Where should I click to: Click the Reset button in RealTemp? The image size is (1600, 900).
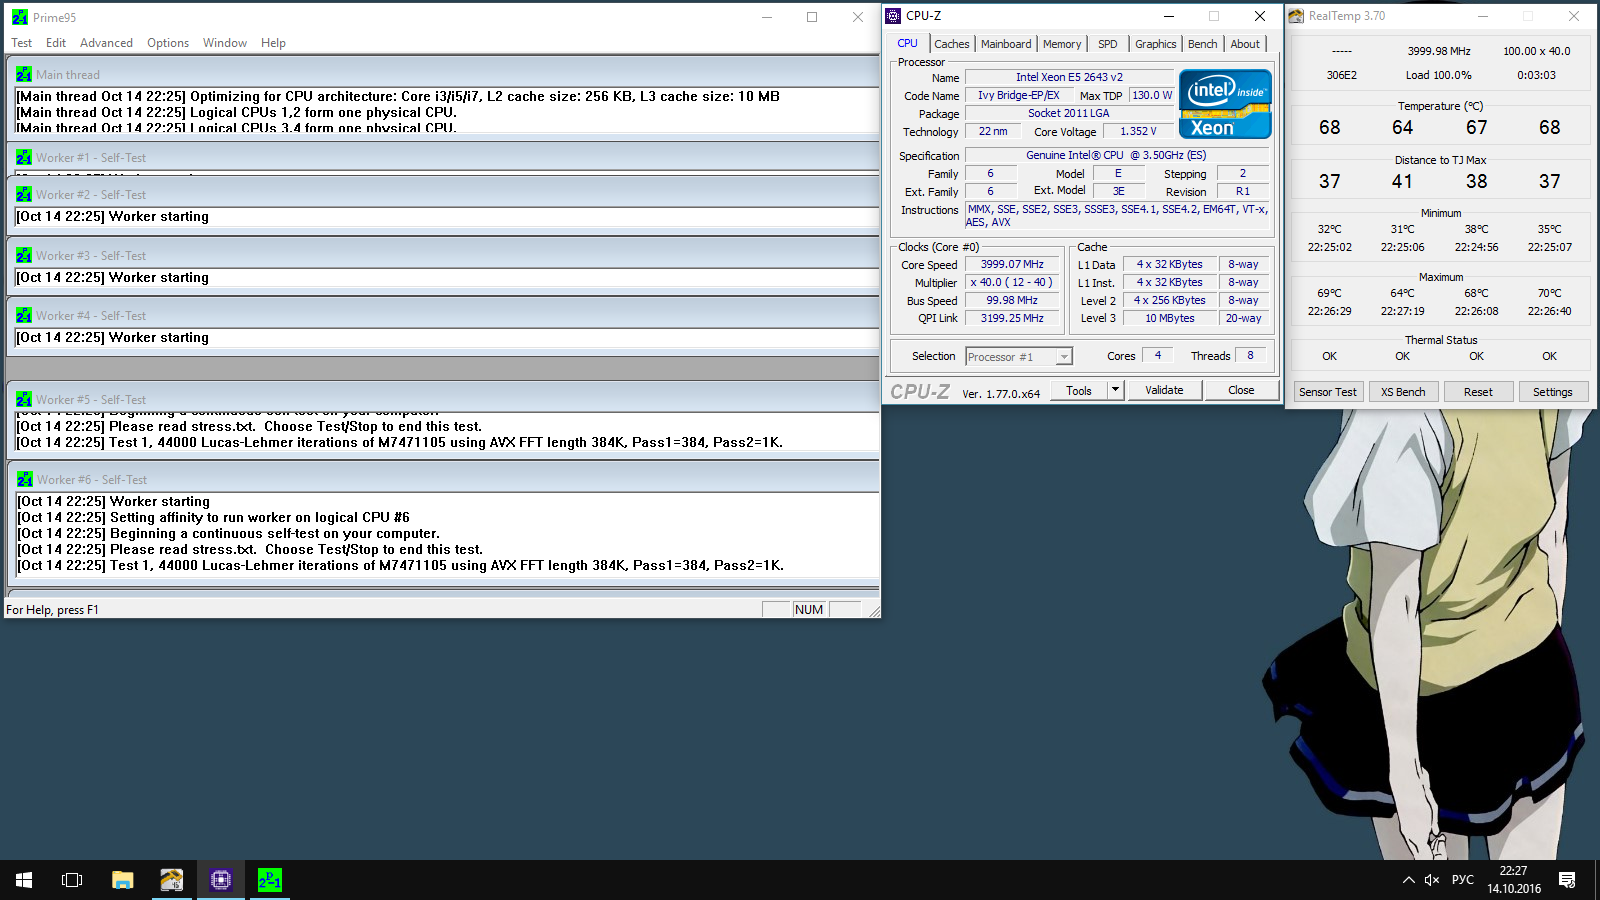1478,392
